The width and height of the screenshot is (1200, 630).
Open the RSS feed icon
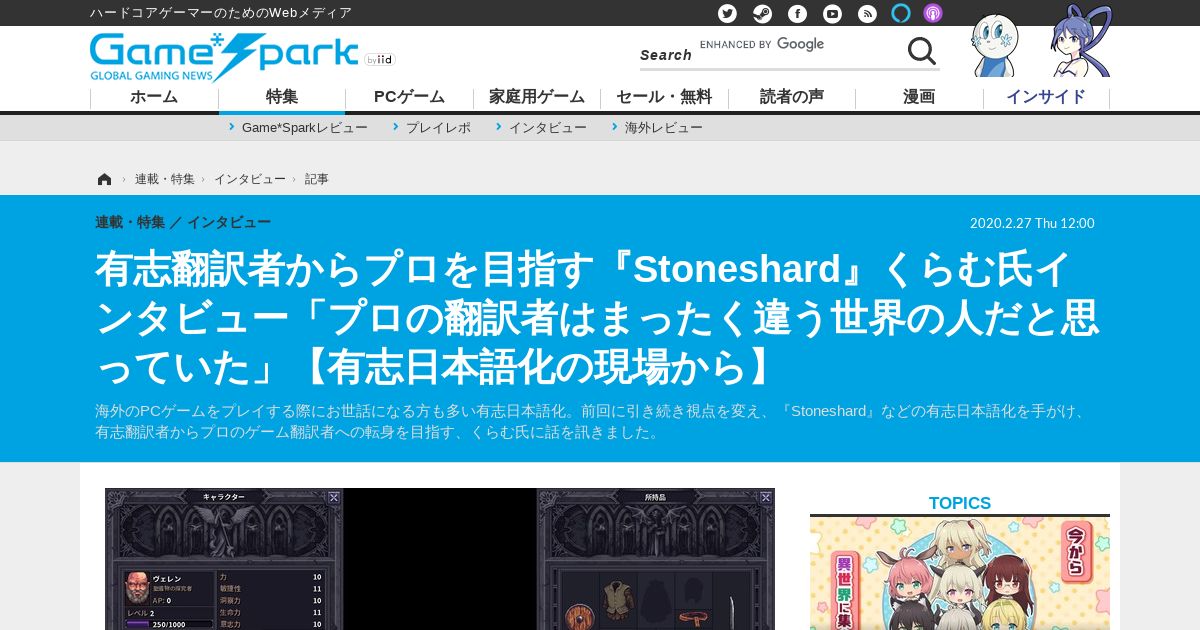pyautogui.click(x=867, y=13)
